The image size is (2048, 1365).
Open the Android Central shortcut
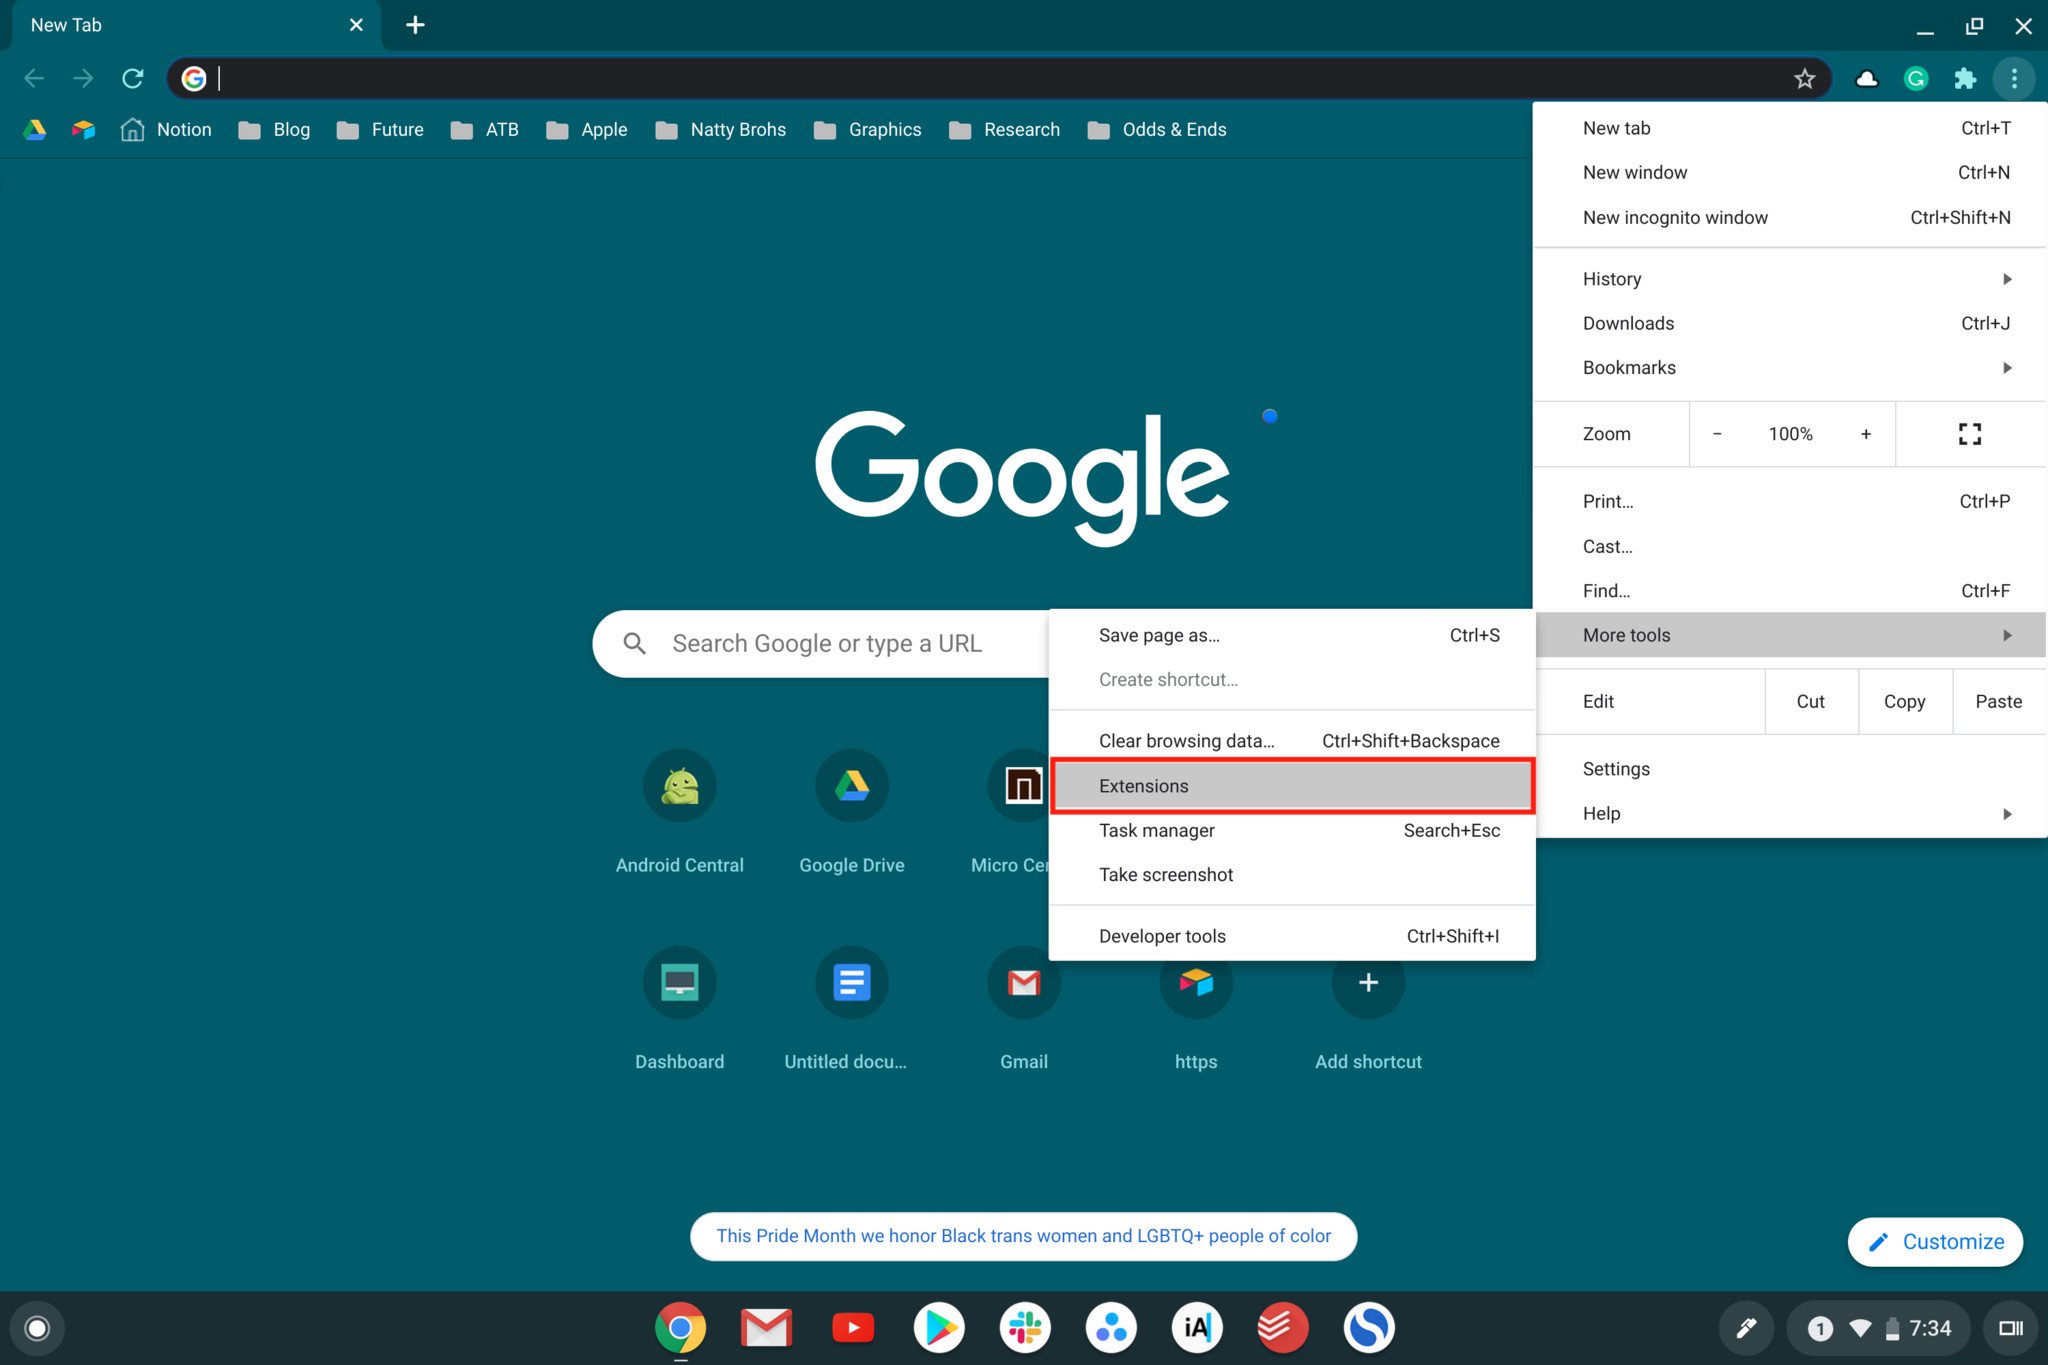coord(680,811)
